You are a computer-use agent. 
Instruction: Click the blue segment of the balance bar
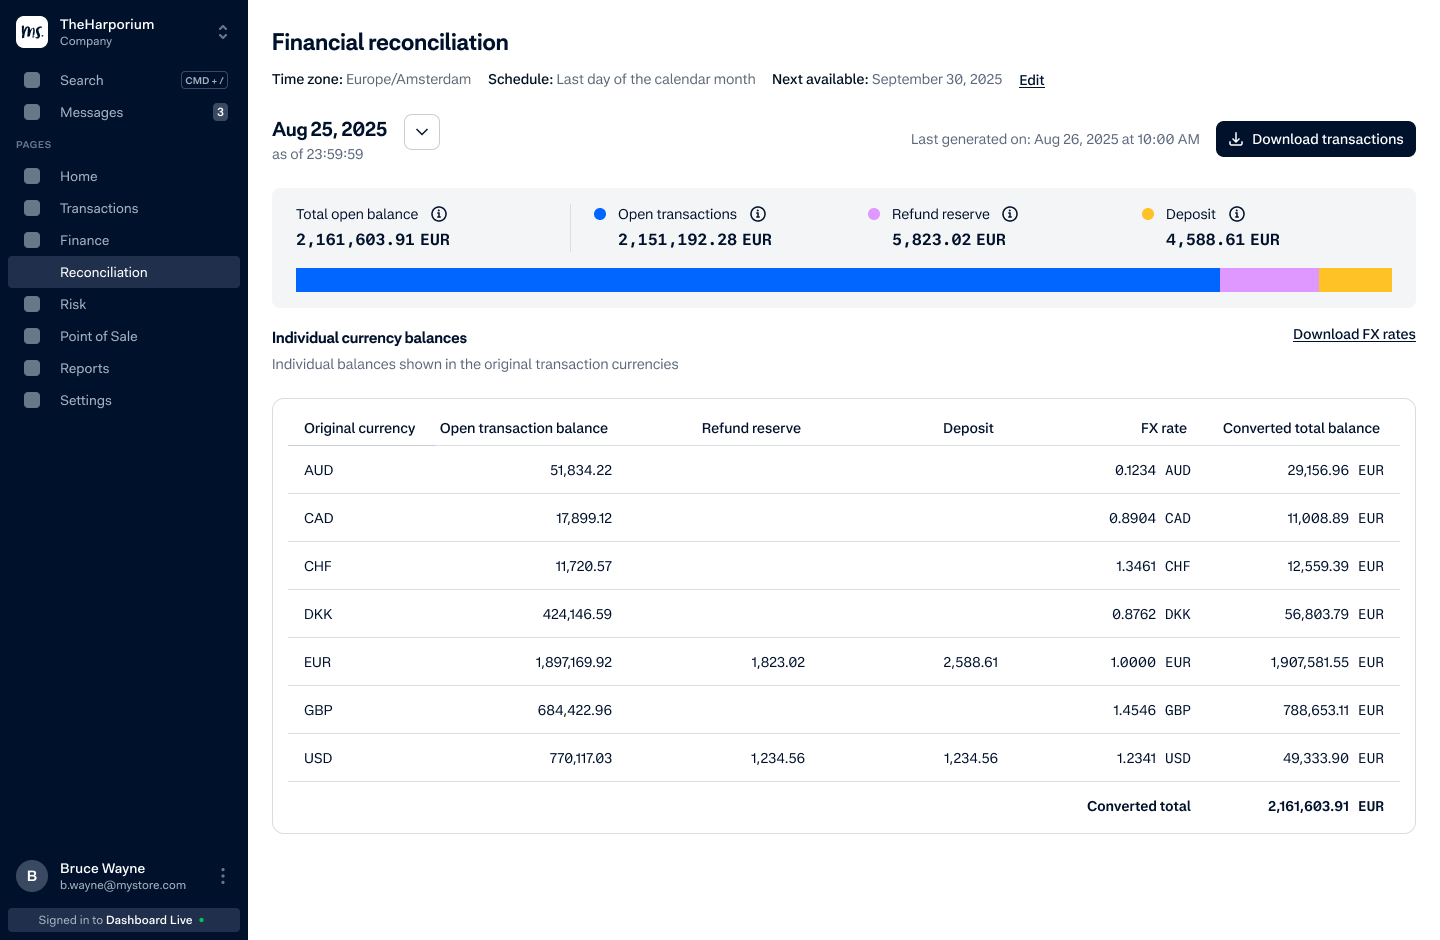point(758,280)
